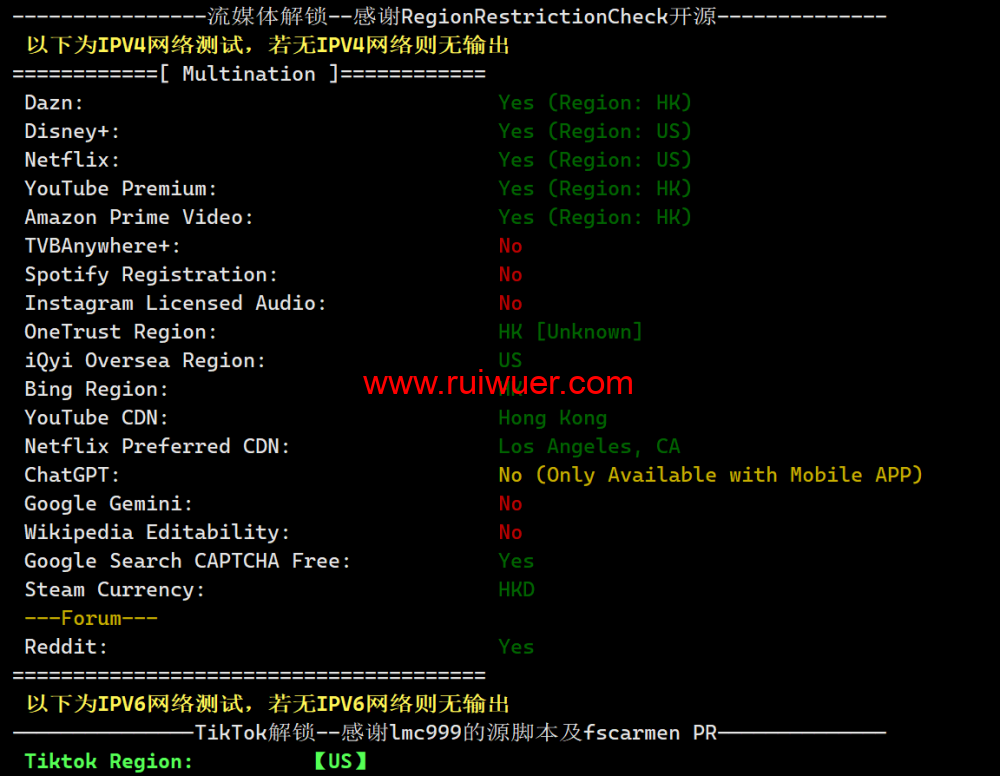The image size is (1000, 776).
Task: Click No next to Instagram Licensed Audio
Action: pyautogui.click(x=510, y=304)
